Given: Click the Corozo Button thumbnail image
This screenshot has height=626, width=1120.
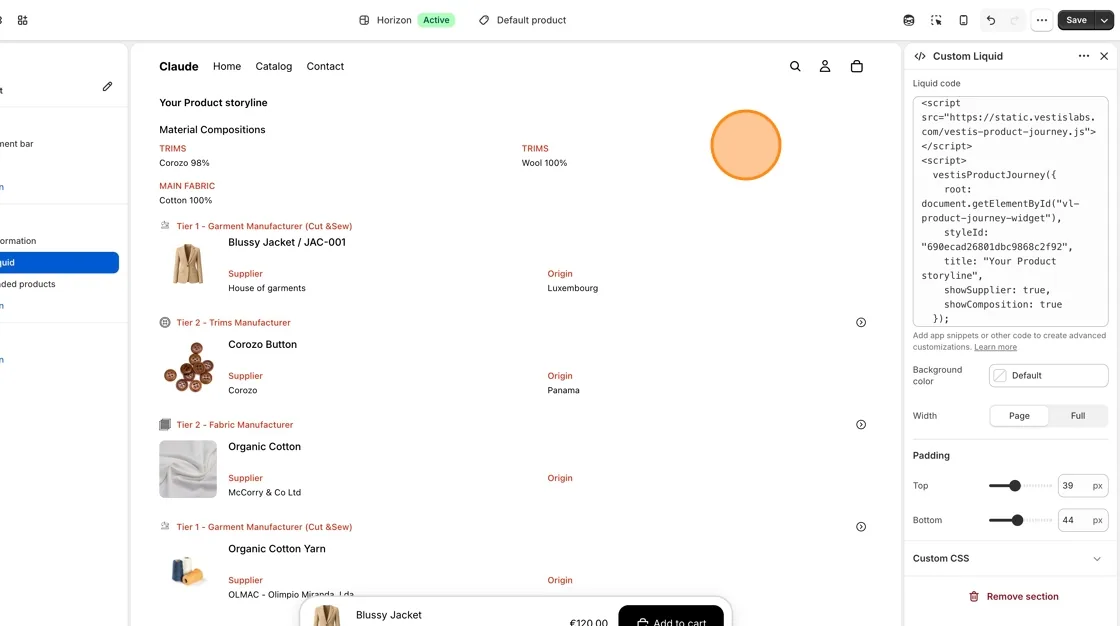Looking at the screenshot, I should pyautogui.click(x=189, y=367).
